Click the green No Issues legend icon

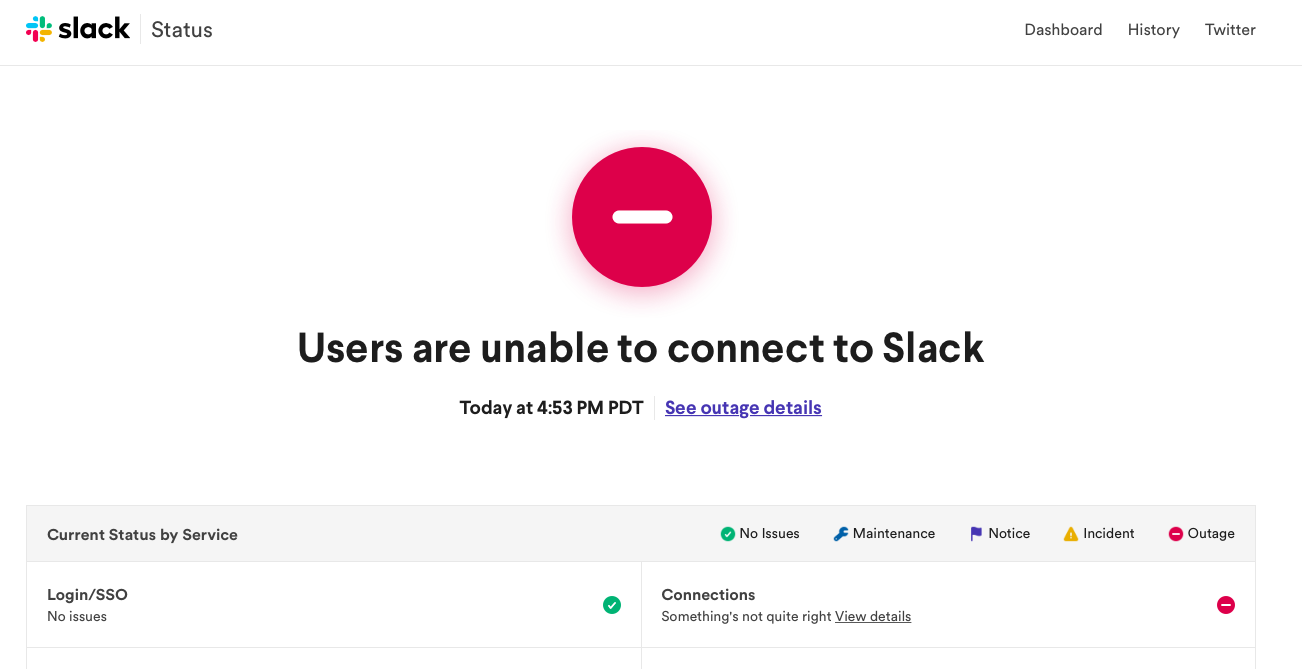click(x=728, y=534)
